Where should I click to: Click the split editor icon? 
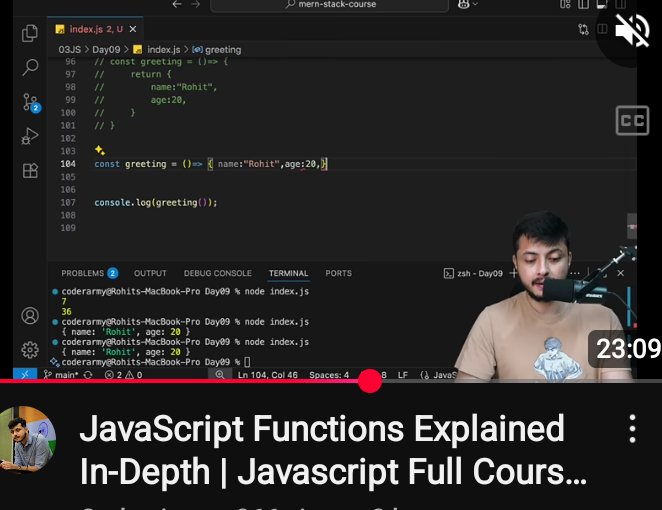point(602,29)
